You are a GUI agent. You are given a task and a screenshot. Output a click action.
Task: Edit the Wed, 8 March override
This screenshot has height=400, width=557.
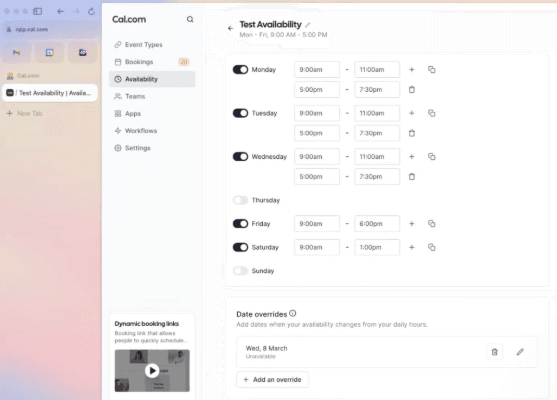coord(520,352)
